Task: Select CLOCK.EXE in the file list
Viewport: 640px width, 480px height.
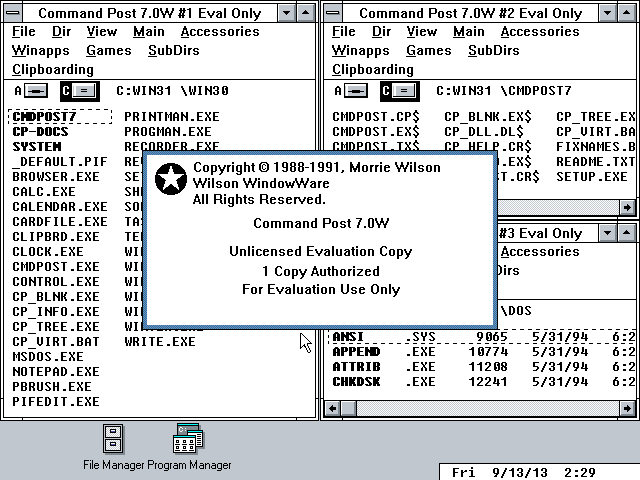Action: (48, 252)
